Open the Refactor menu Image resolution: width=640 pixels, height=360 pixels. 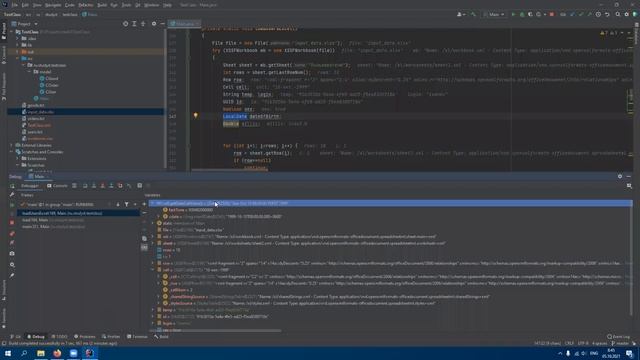pos(85,5)
